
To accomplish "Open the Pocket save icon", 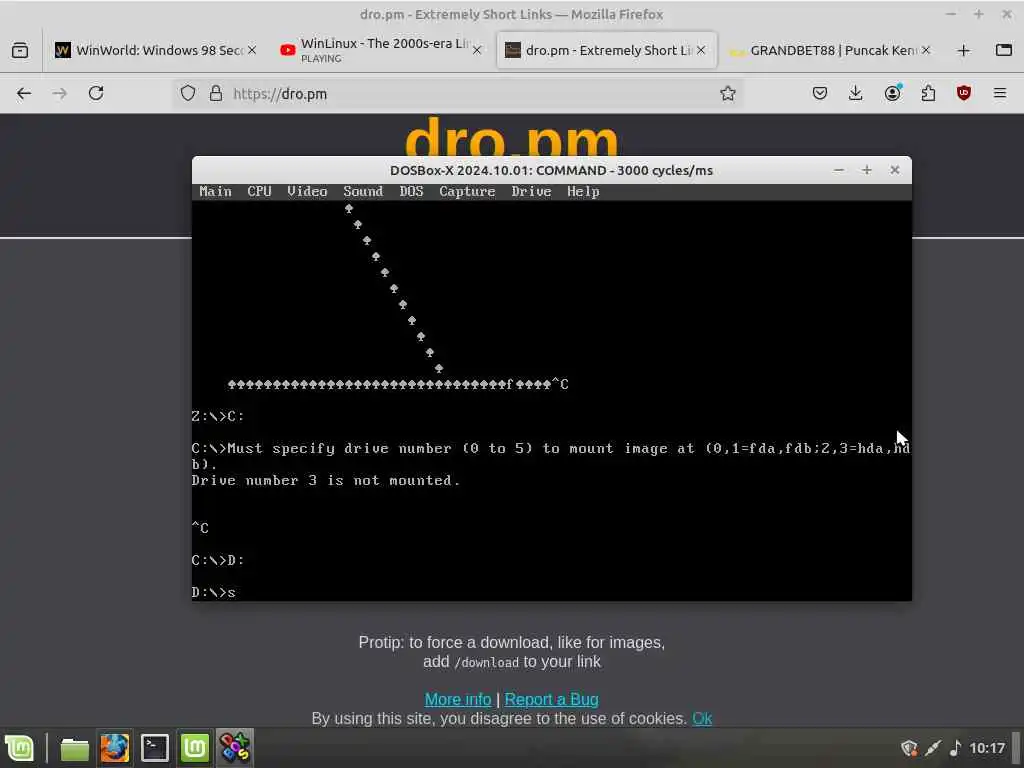I will [820, 93].
